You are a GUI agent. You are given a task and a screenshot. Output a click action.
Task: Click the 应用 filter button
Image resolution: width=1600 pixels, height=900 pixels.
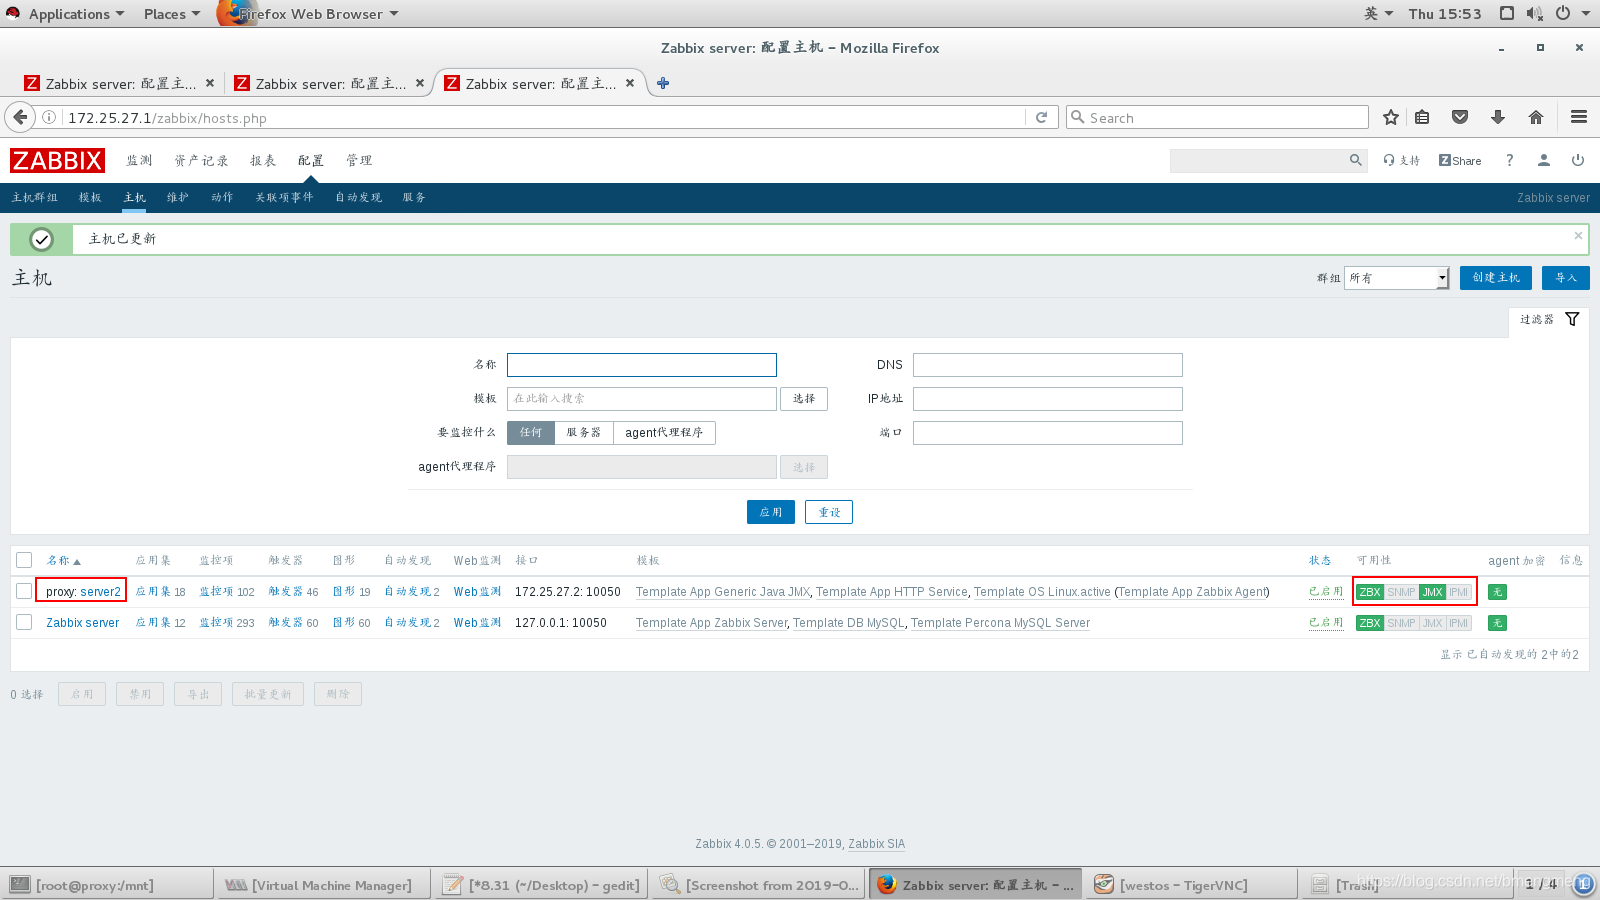[x=771, y=512]
